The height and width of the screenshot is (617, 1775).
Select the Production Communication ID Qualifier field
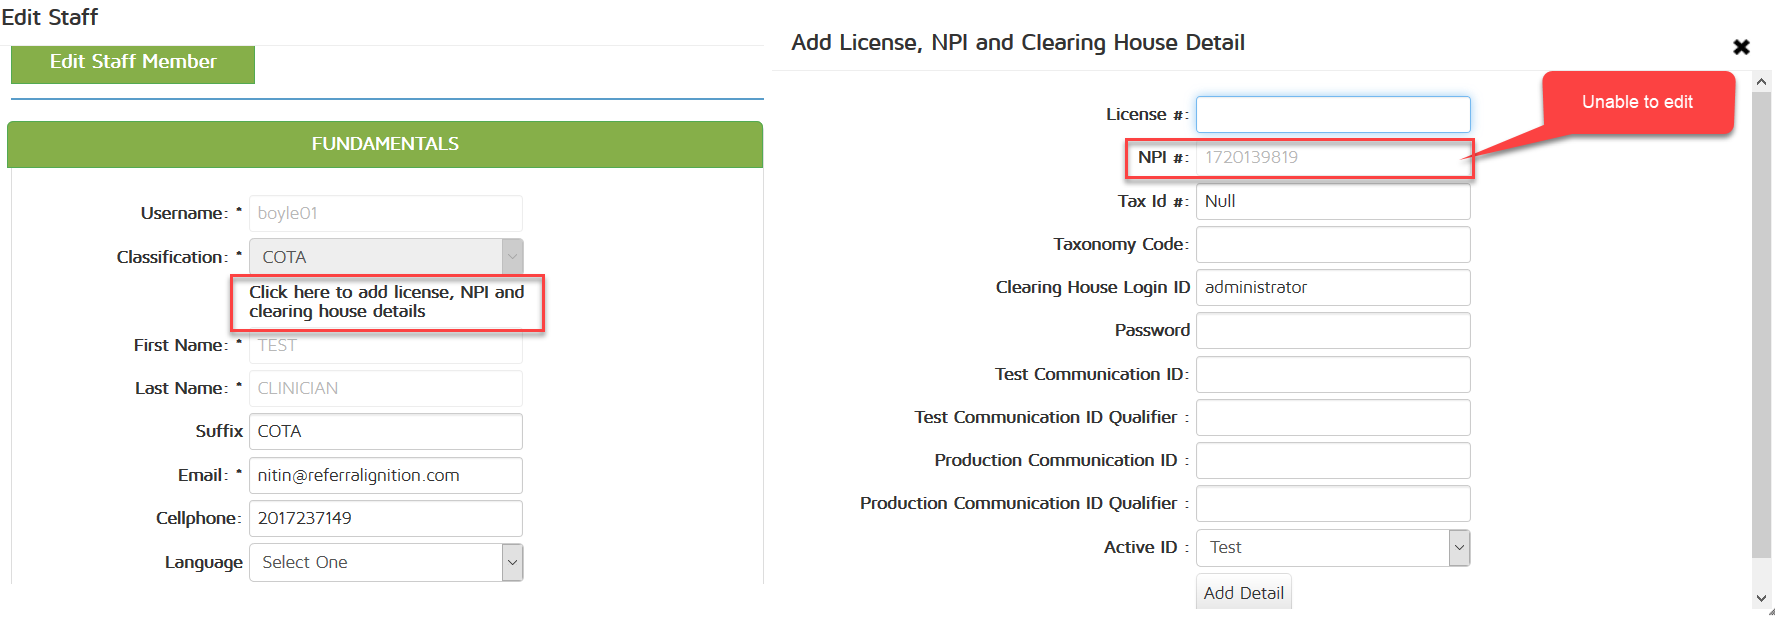1333,503
